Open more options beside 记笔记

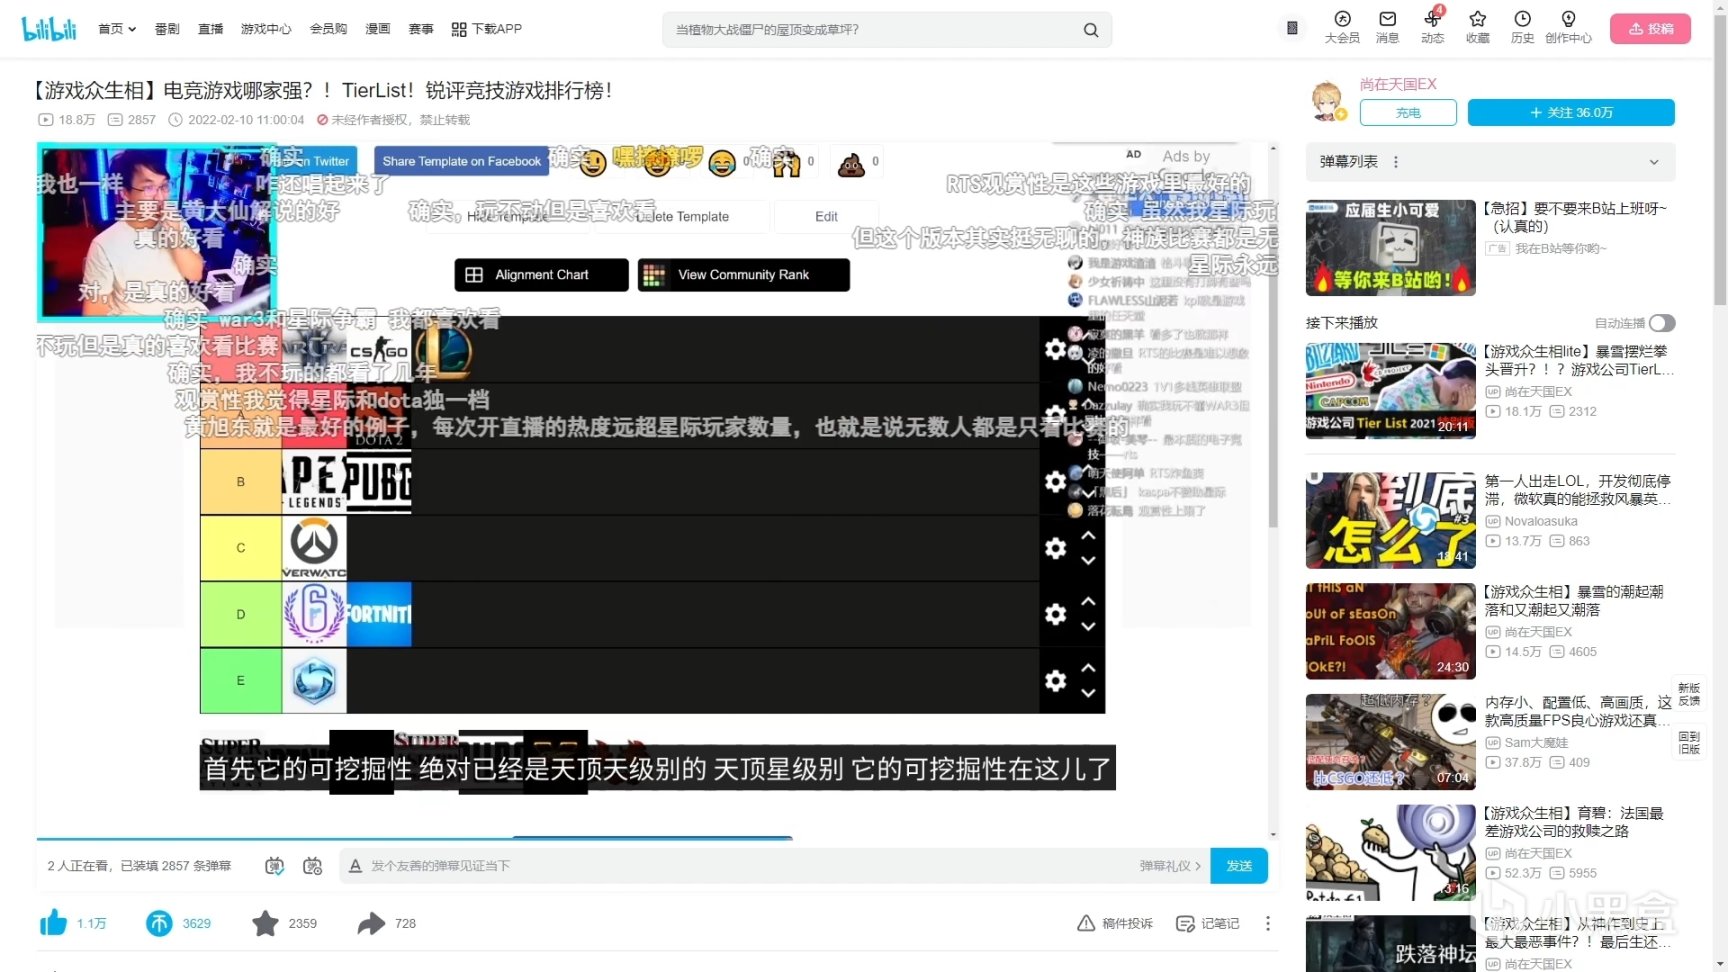pos(1268,923)
